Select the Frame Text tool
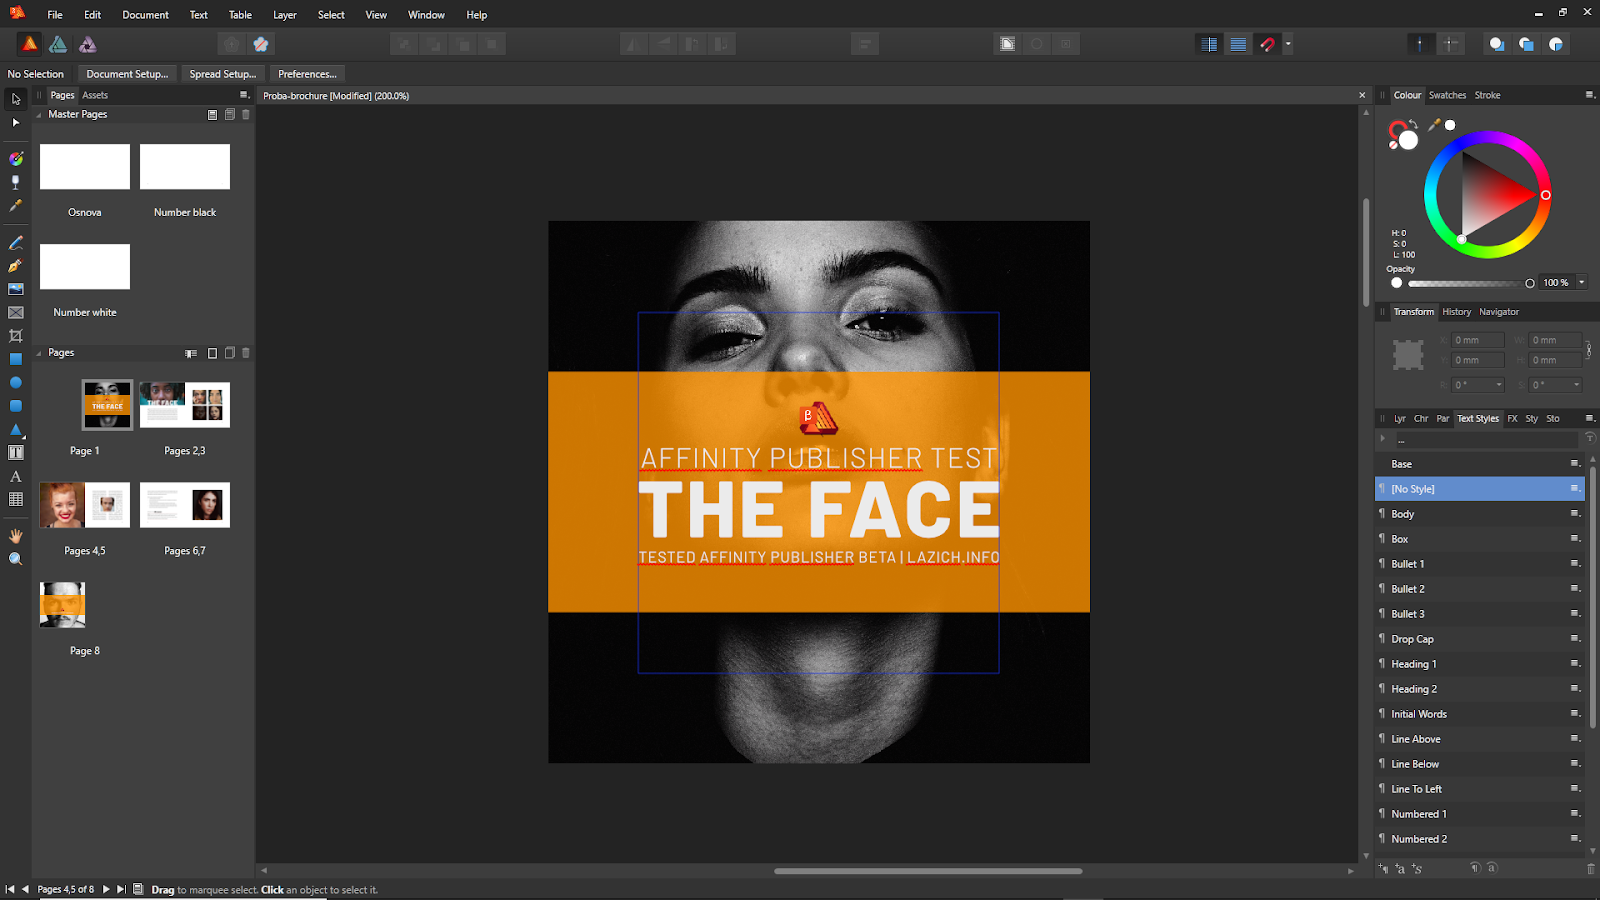This screenshot has width=1600, height=900. point(15,453)
